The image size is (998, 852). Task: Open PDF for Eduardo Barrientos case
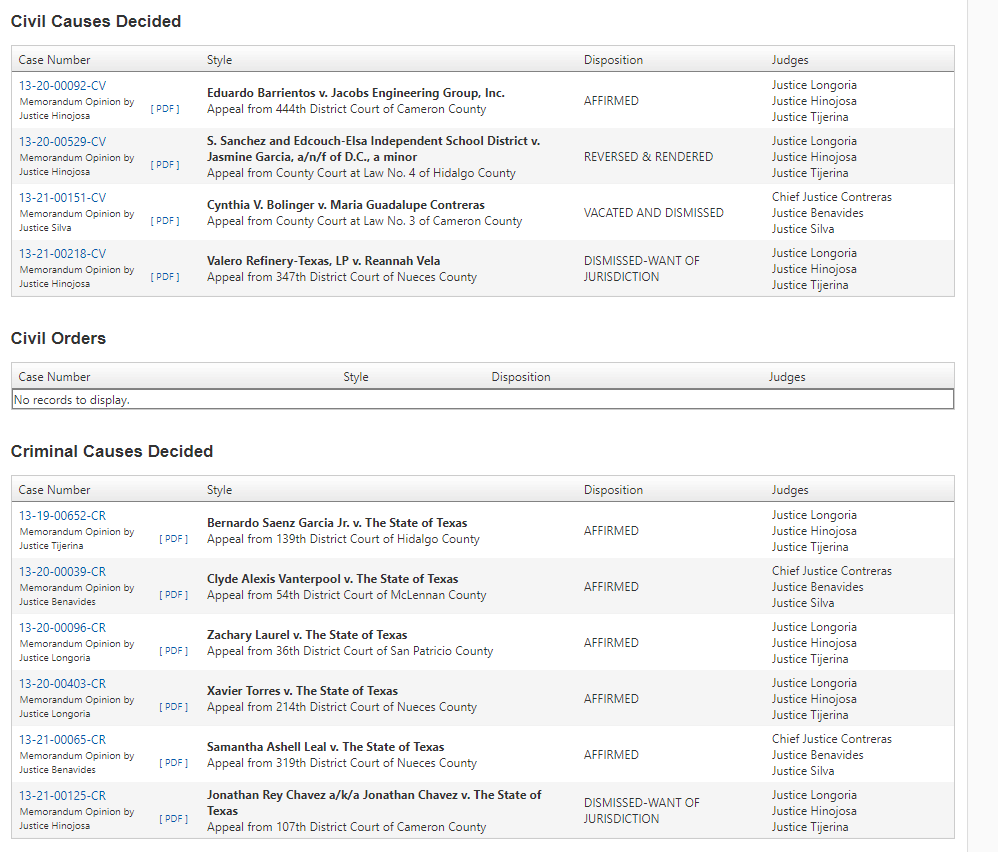click(x=165, y=109)
